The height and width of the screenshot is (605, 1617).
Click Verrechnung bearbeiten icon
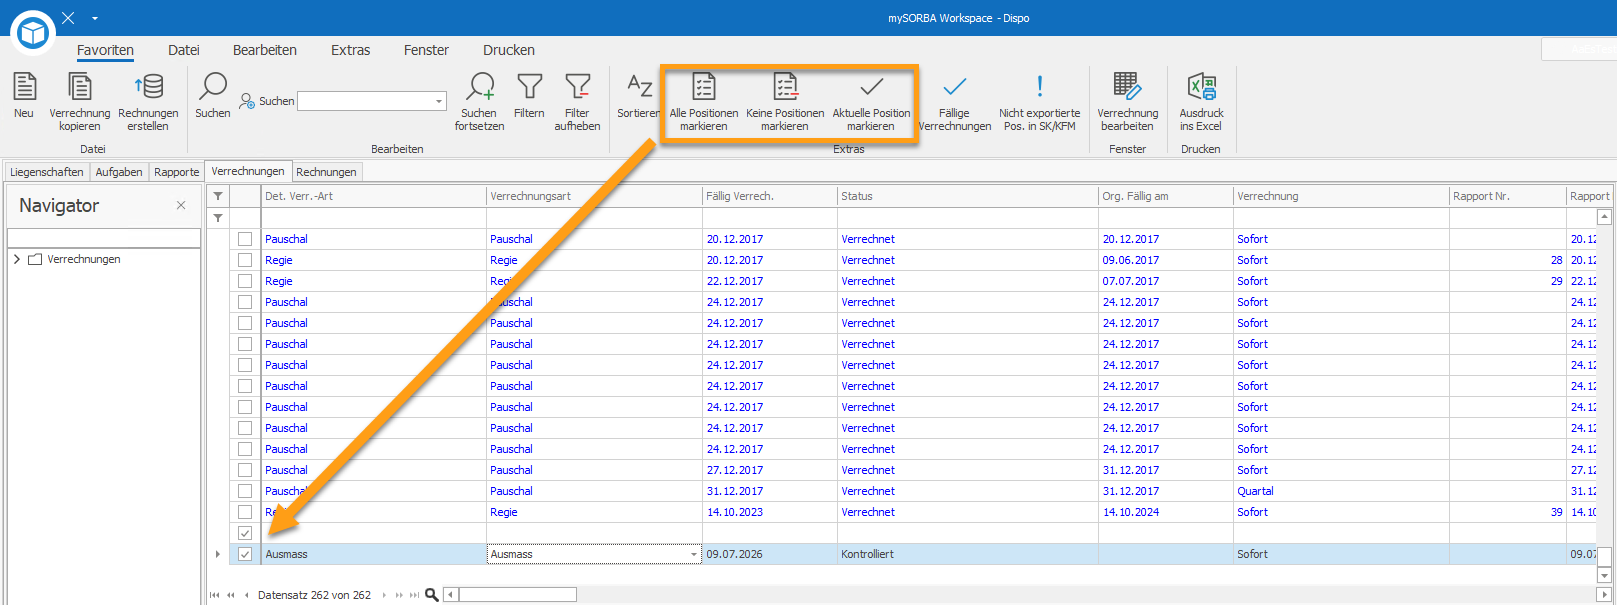pyautogui.click(x=1127, y=86)
